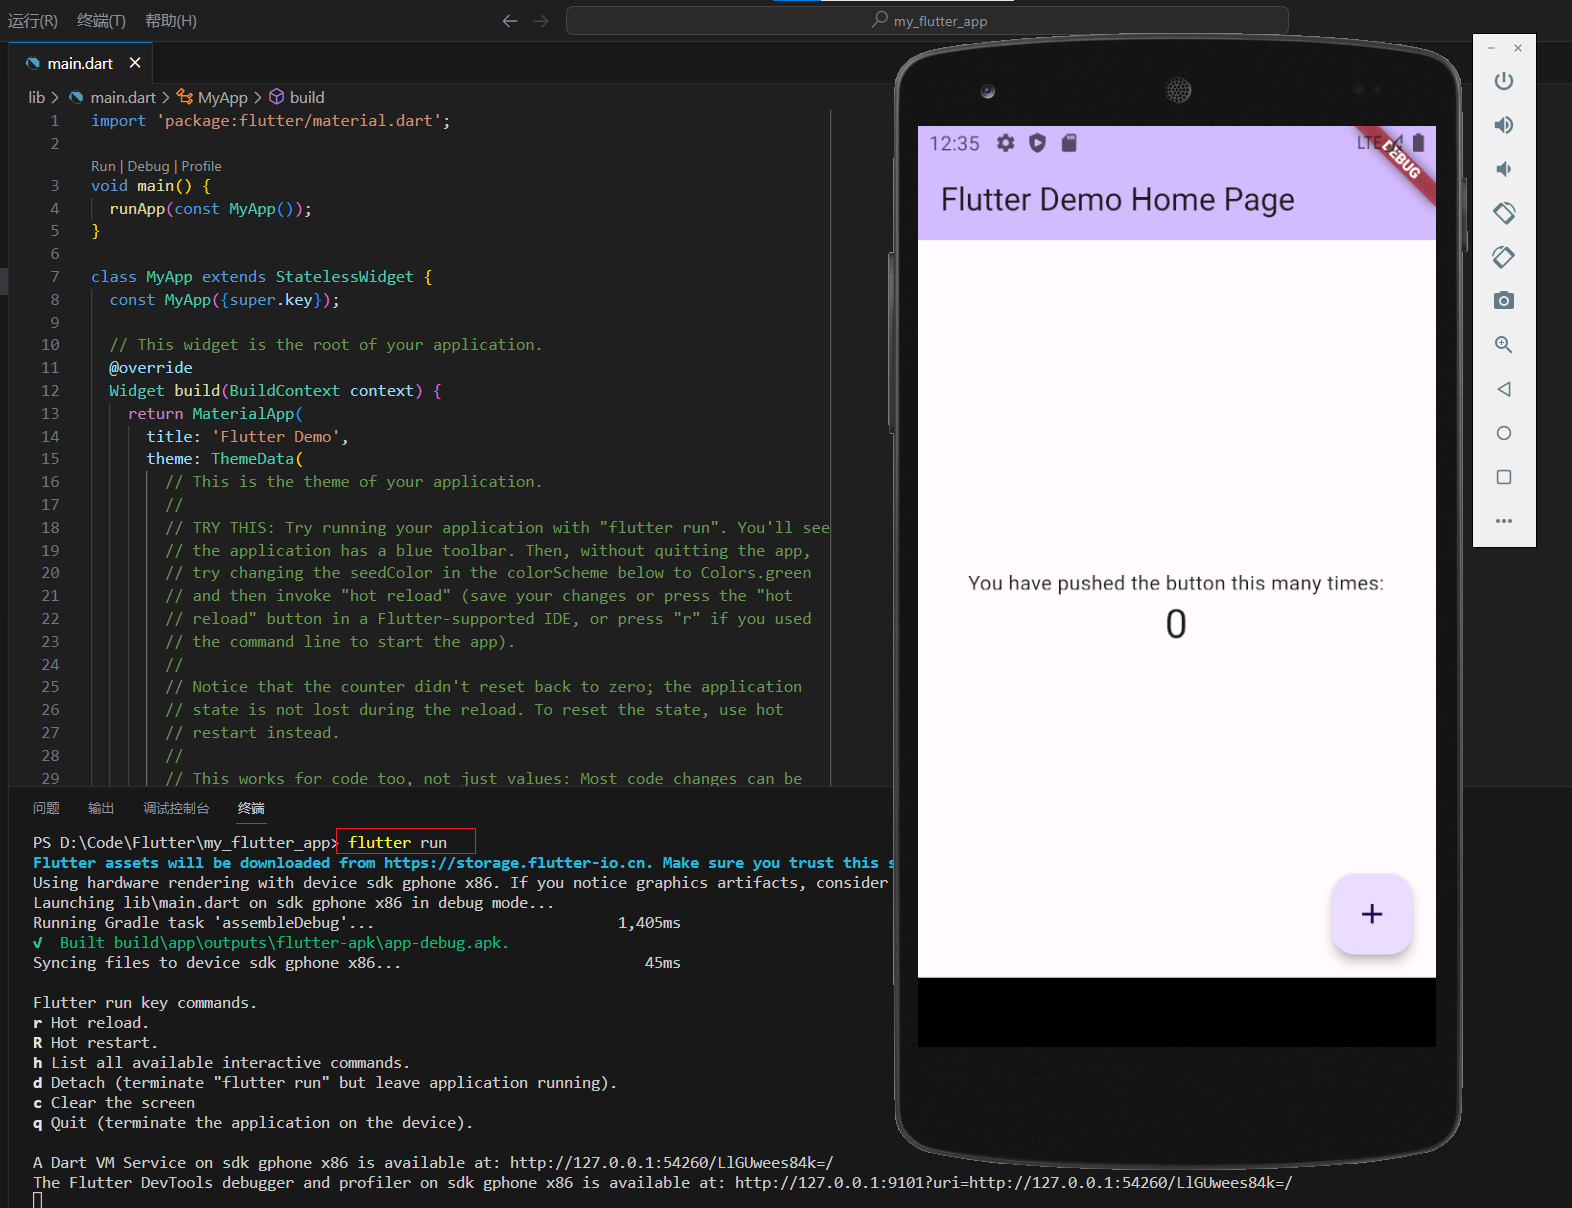The width and height of the screenshot is (1572, 1208).
Task: Click 'Flutter Demo Home Page' app bar title
Action: pos(1117,200)
